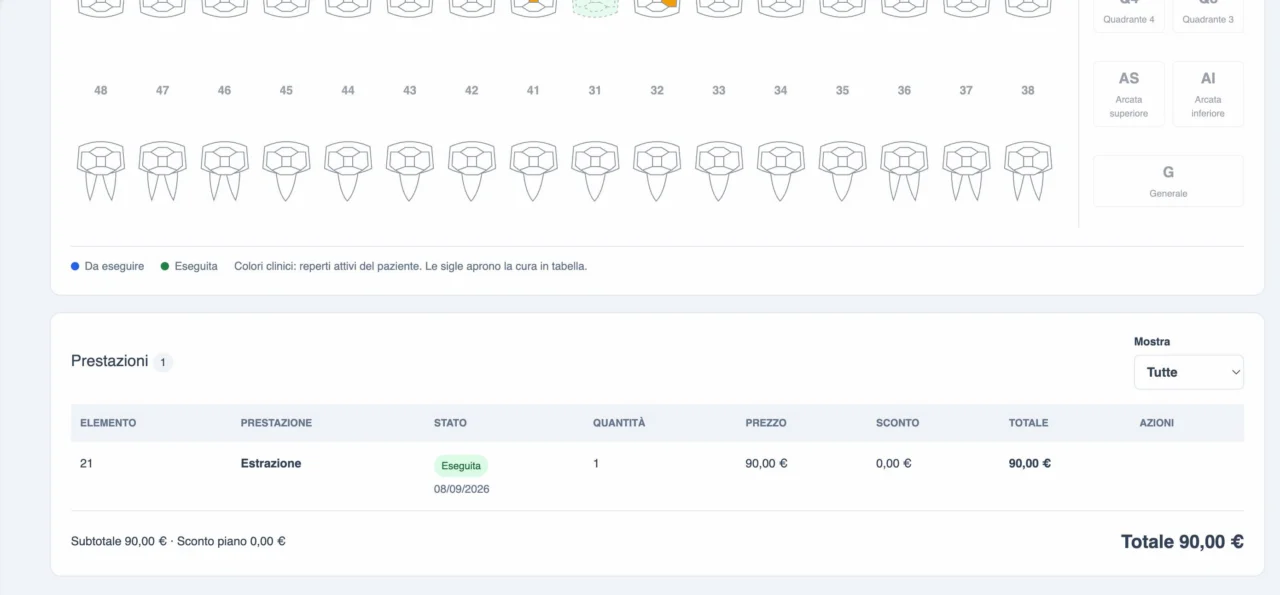Click the STATO column header
1280x595 pixels.
[x=450, y=423]
